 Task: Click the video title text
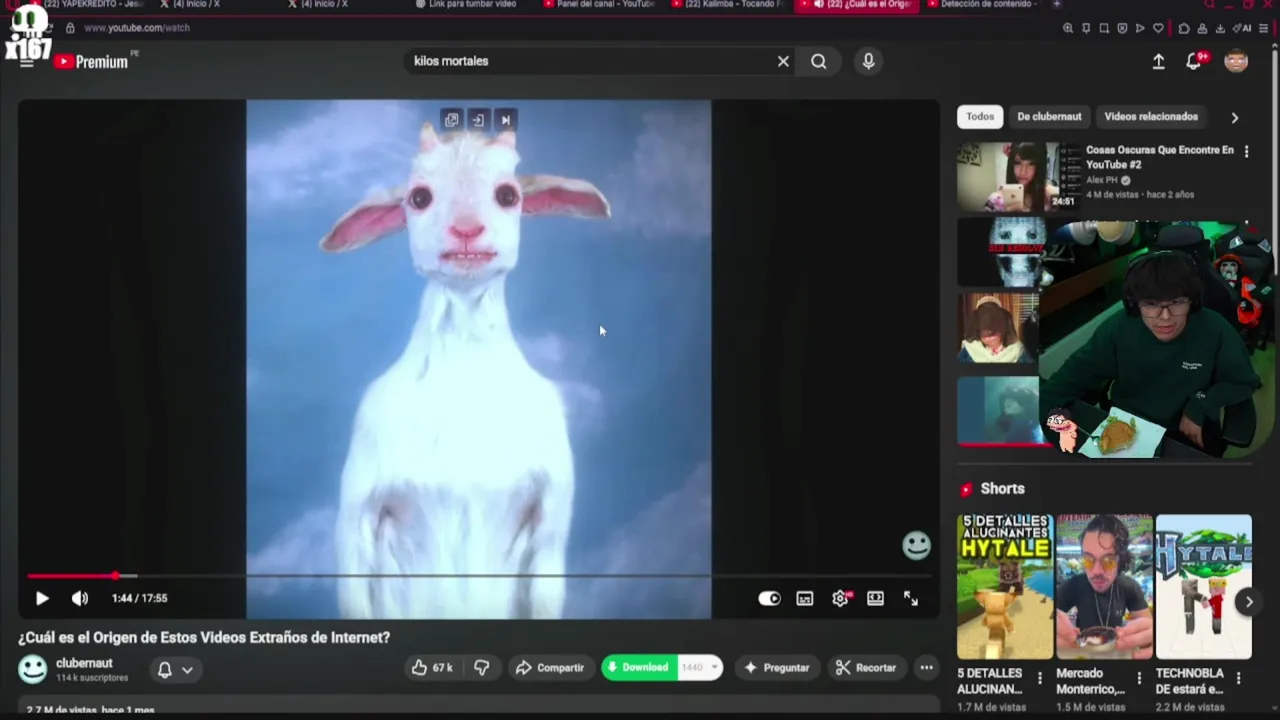pyautogui.click(x=204, y=637)
